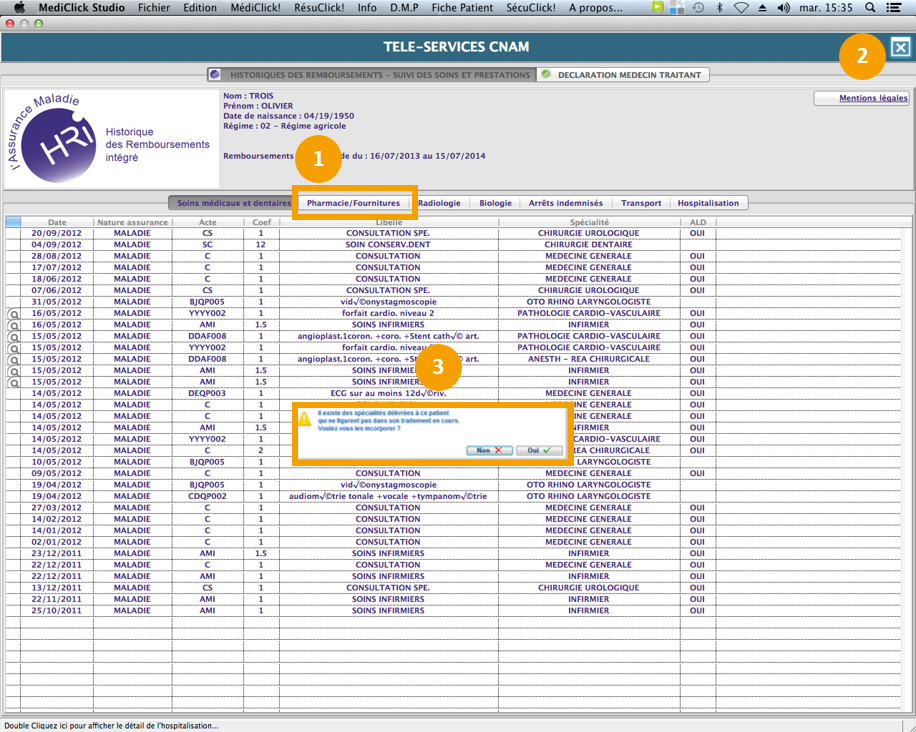Open the Wi-Fi status menu
916x732 pixels.
741,8
